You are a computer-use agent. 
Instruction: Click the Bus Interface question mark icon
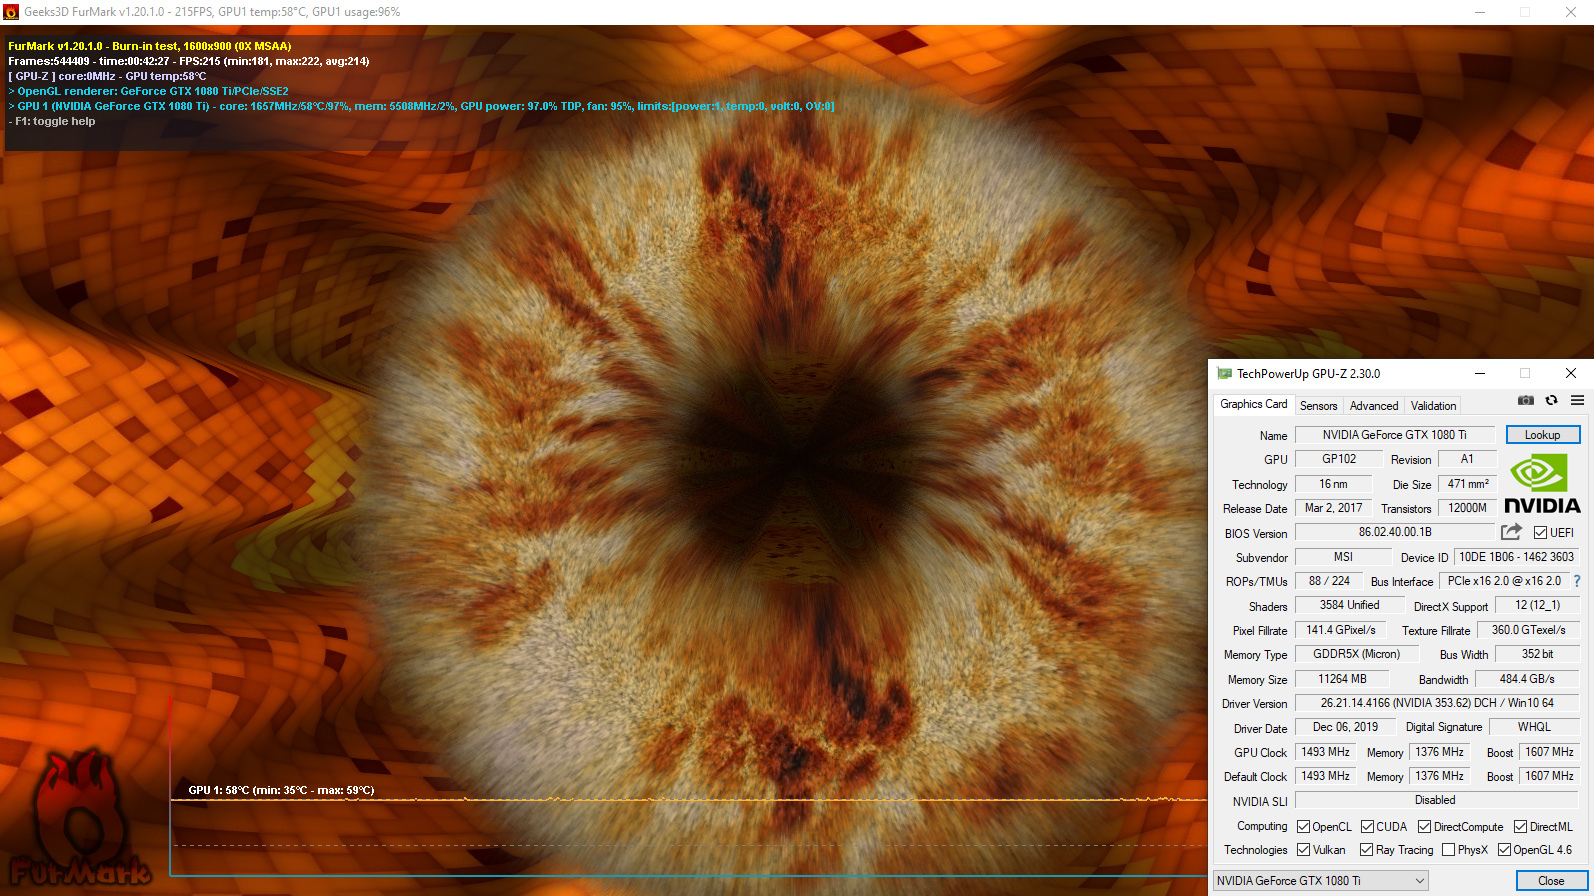1577,581
